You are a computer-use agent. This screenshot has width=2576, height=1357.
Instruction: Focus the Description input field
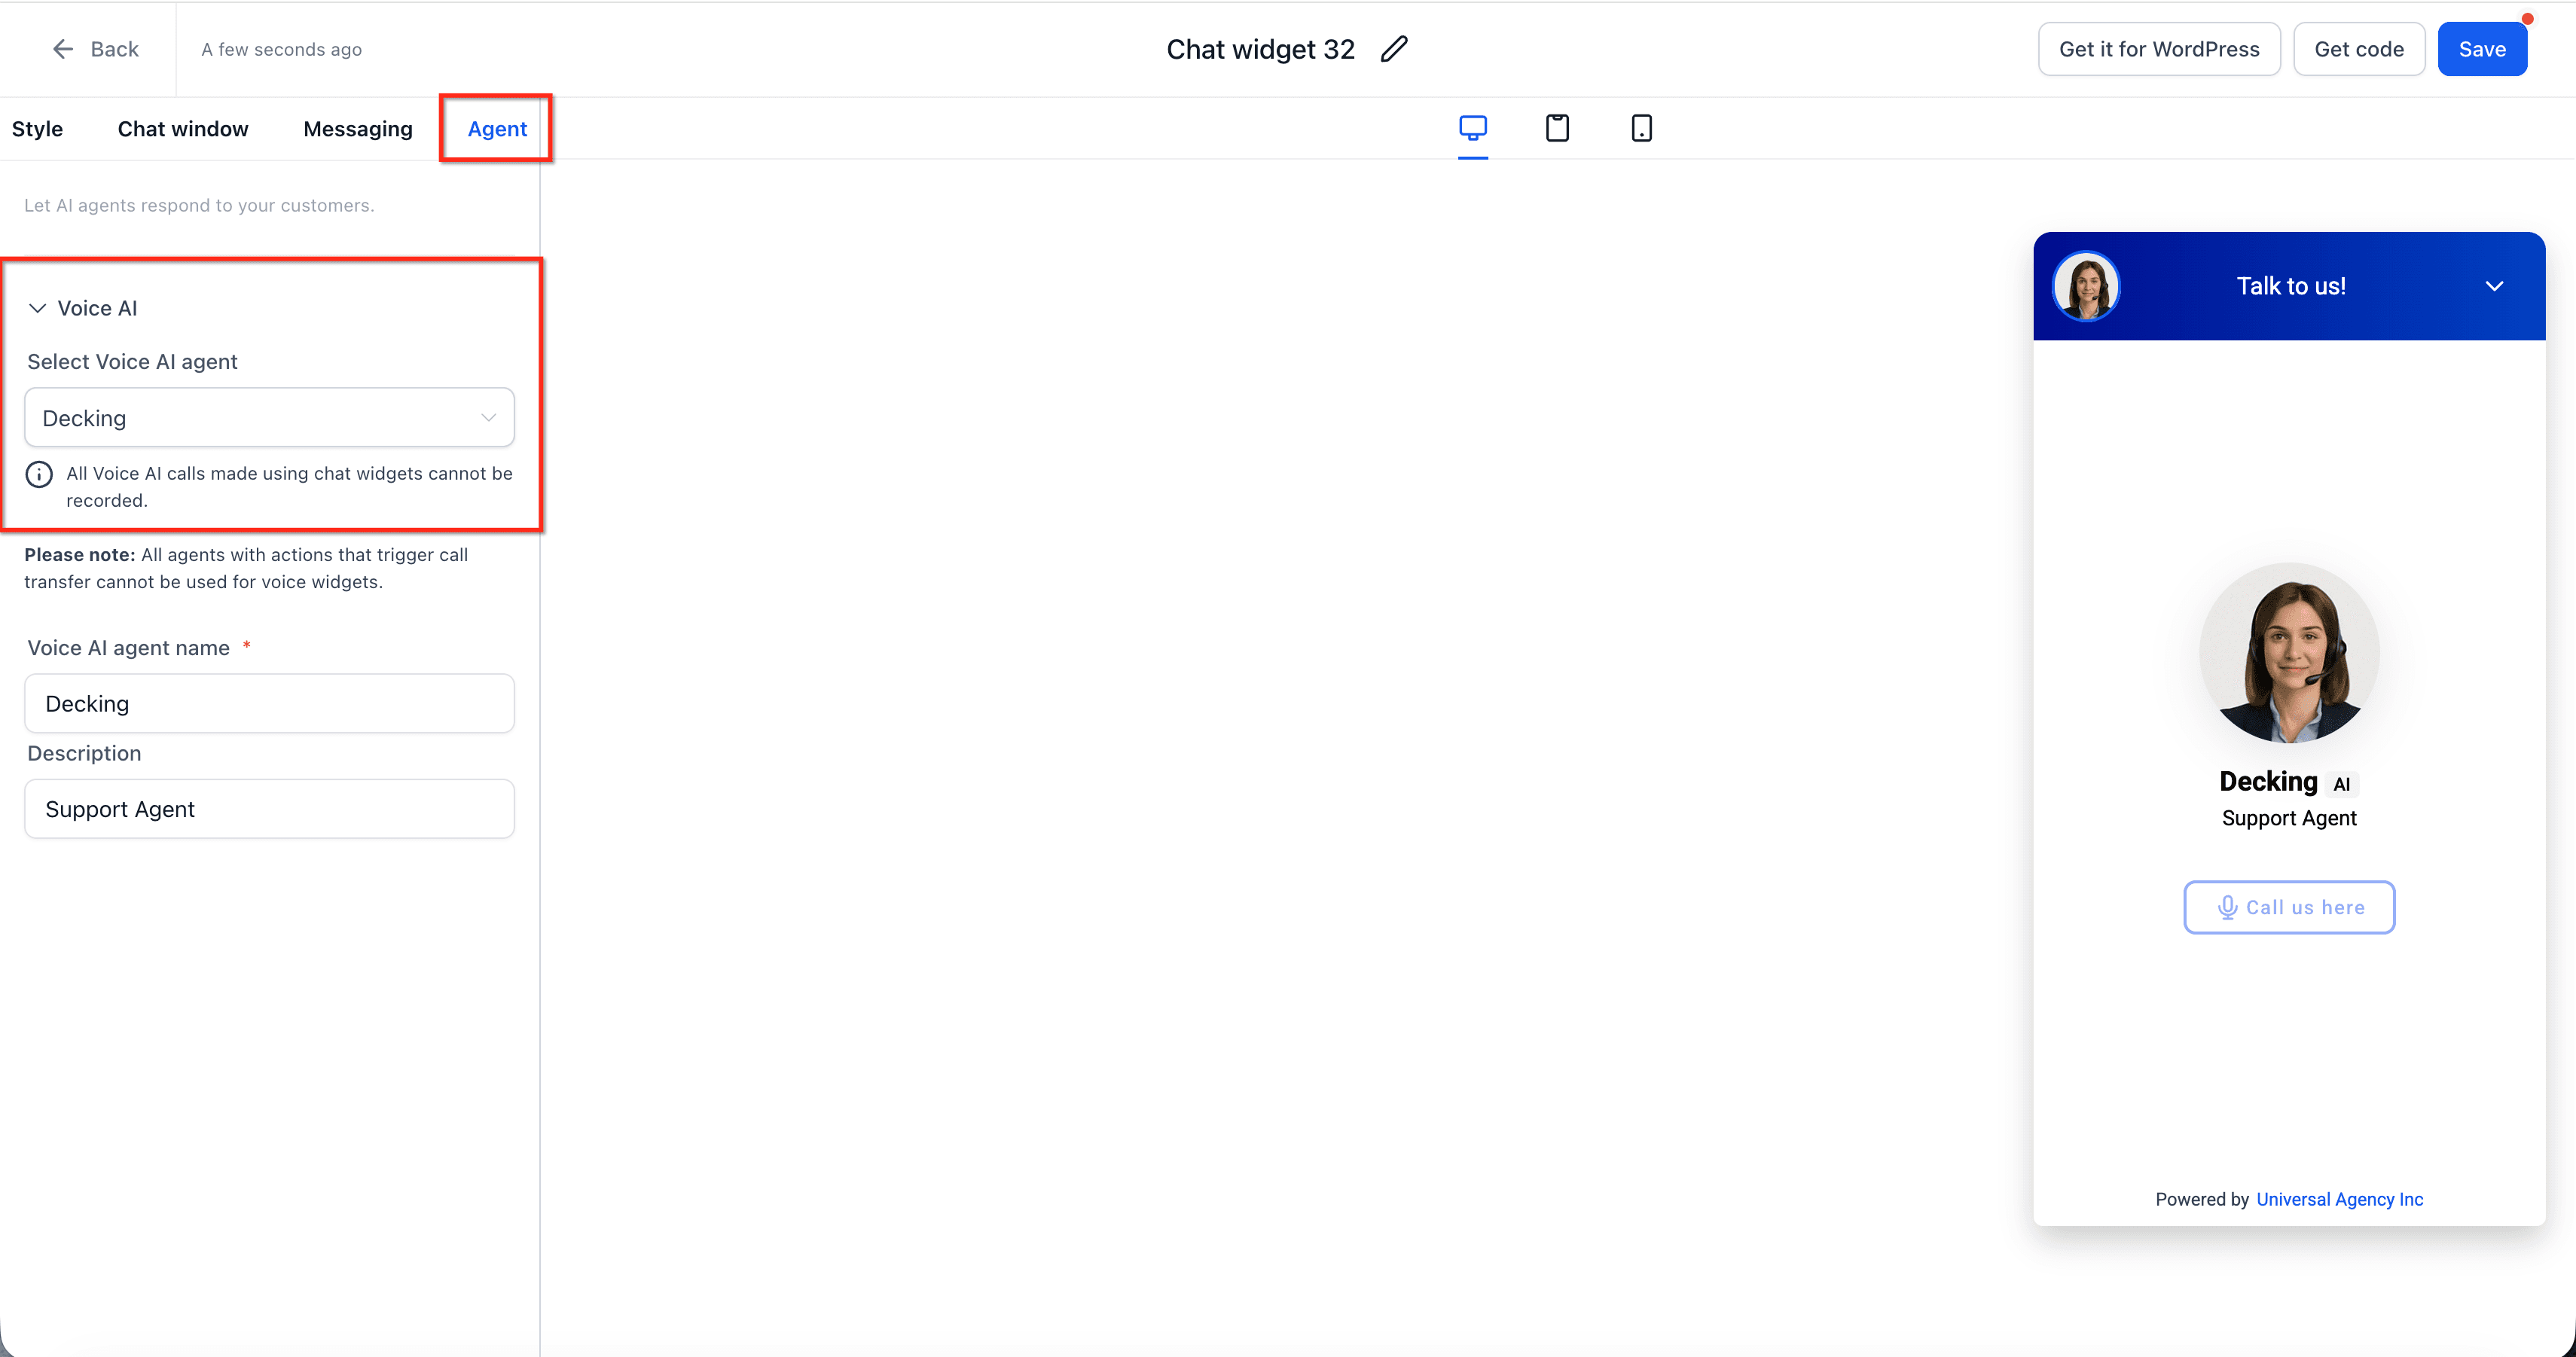269,809
